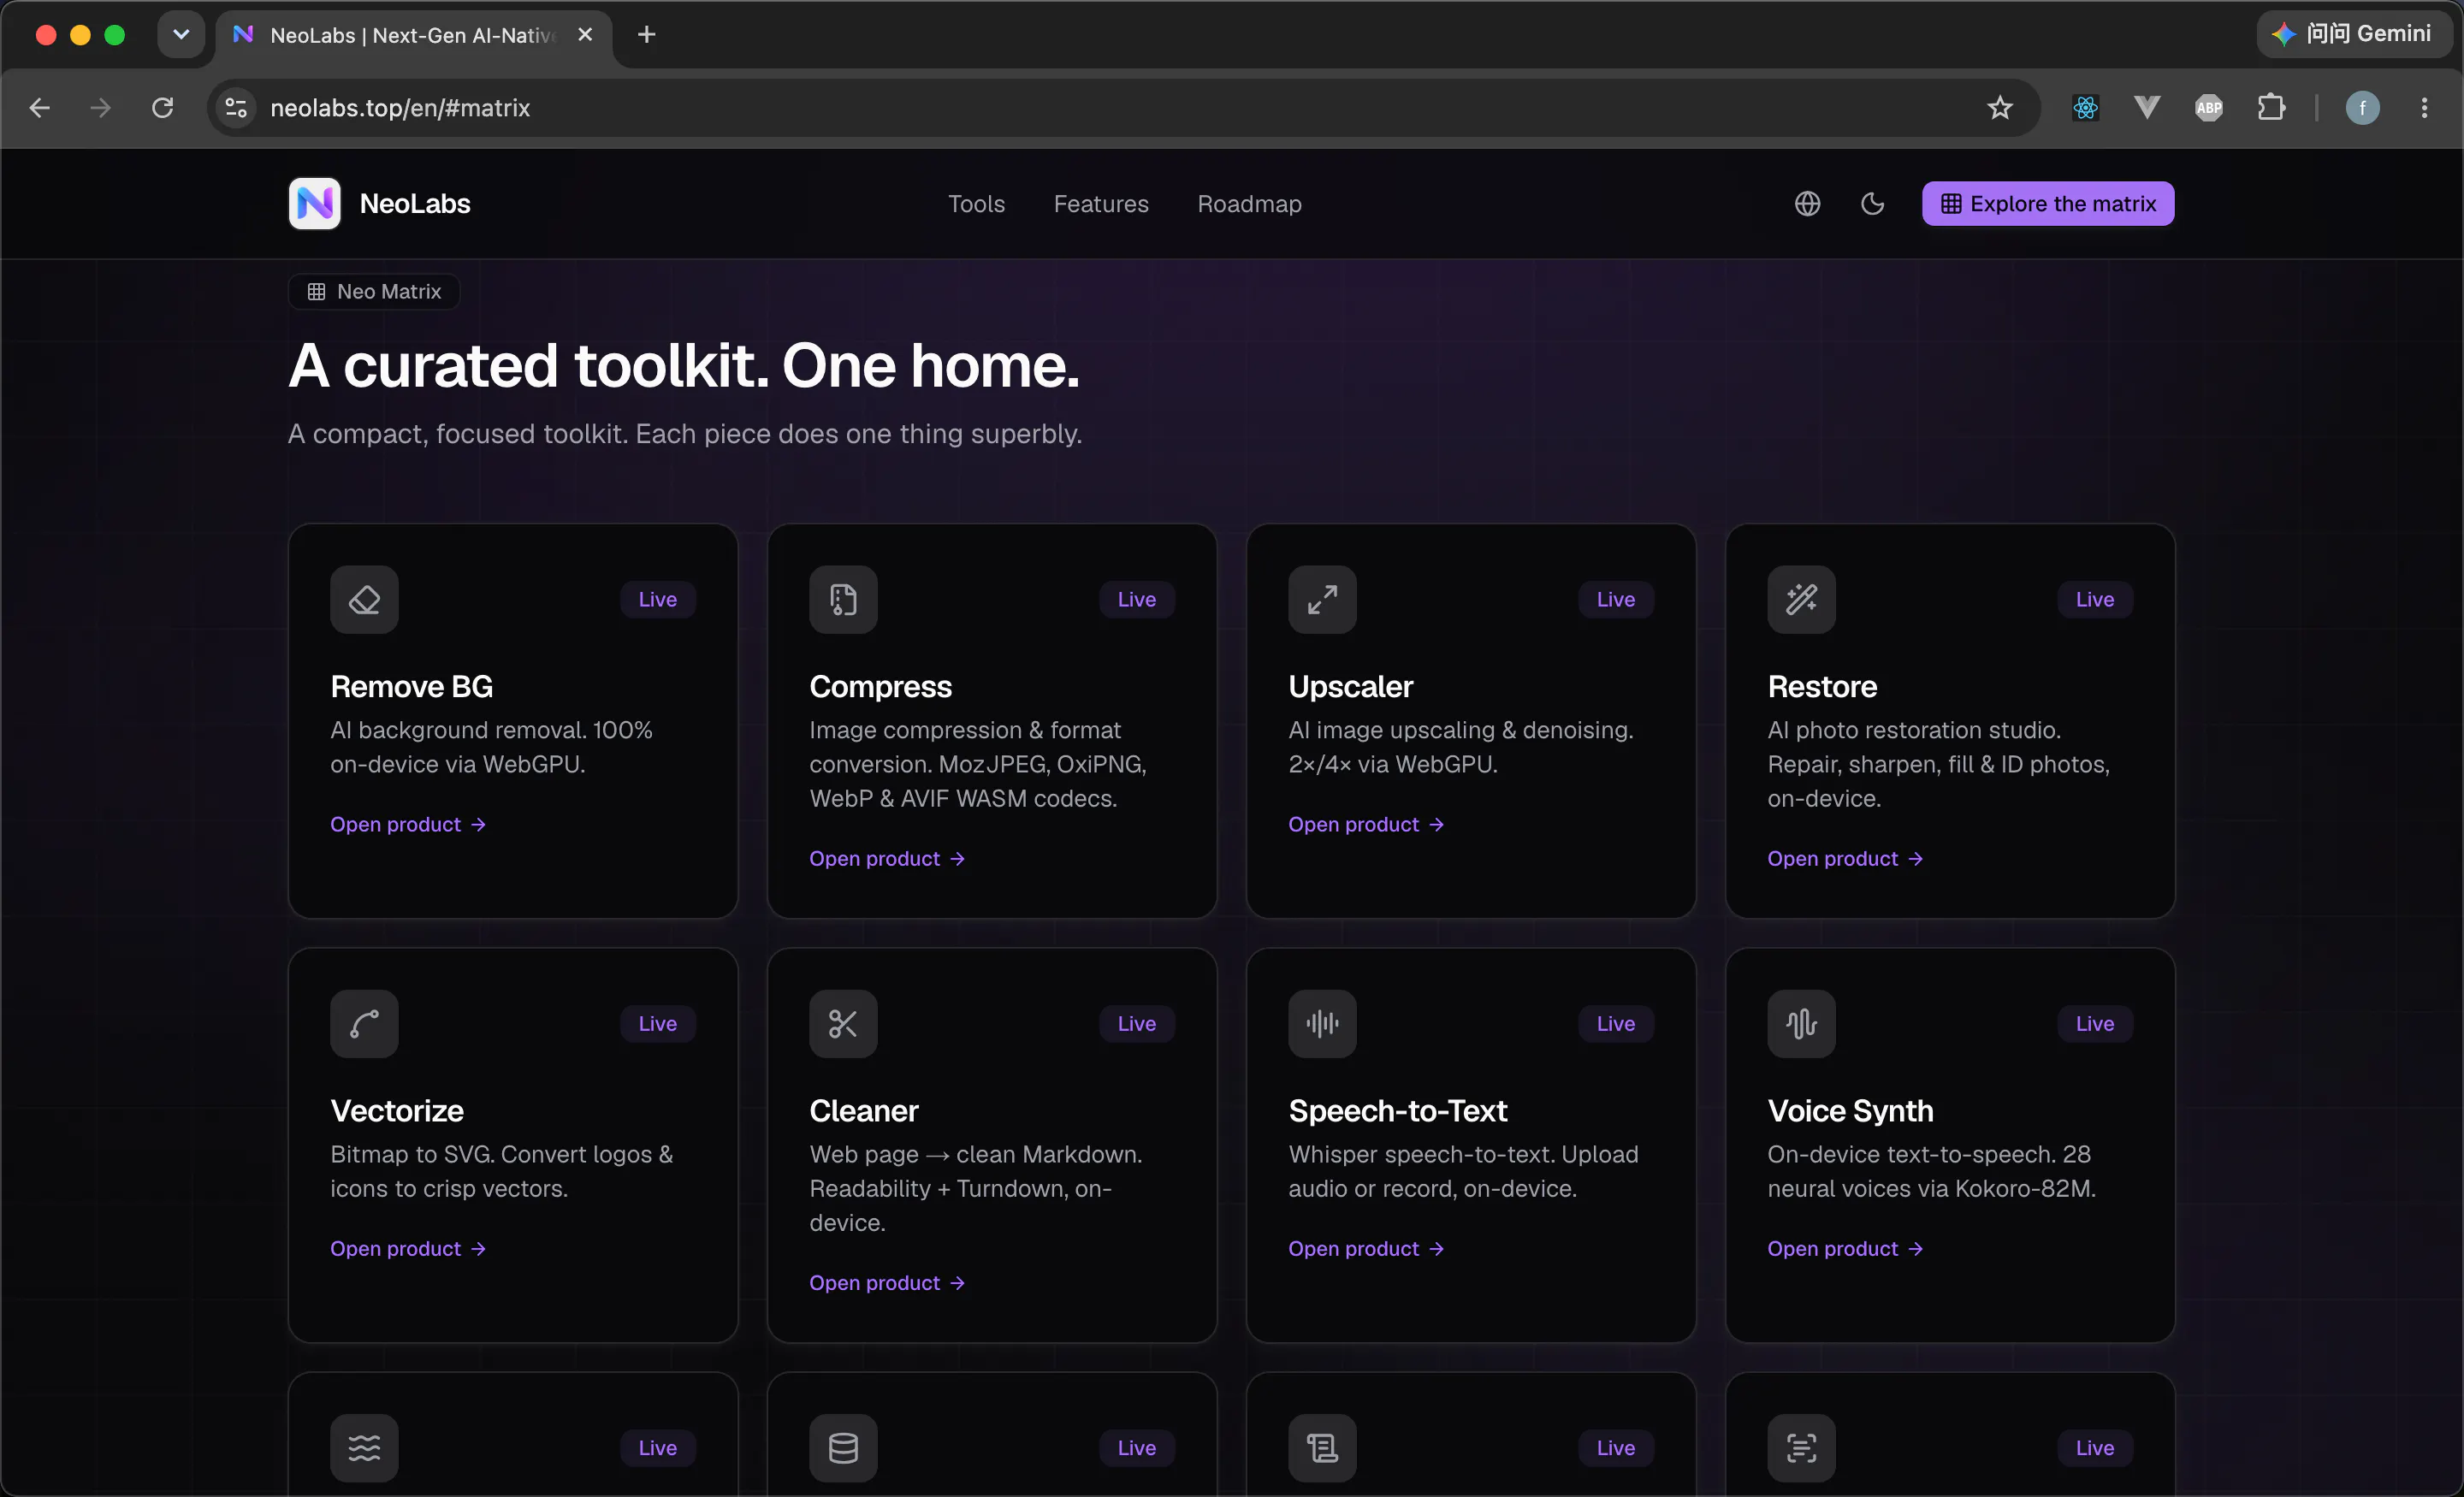Toggle dark mode with the moon icon
This screenshot has height=1497, width=2464.
tap(1872, 204)
